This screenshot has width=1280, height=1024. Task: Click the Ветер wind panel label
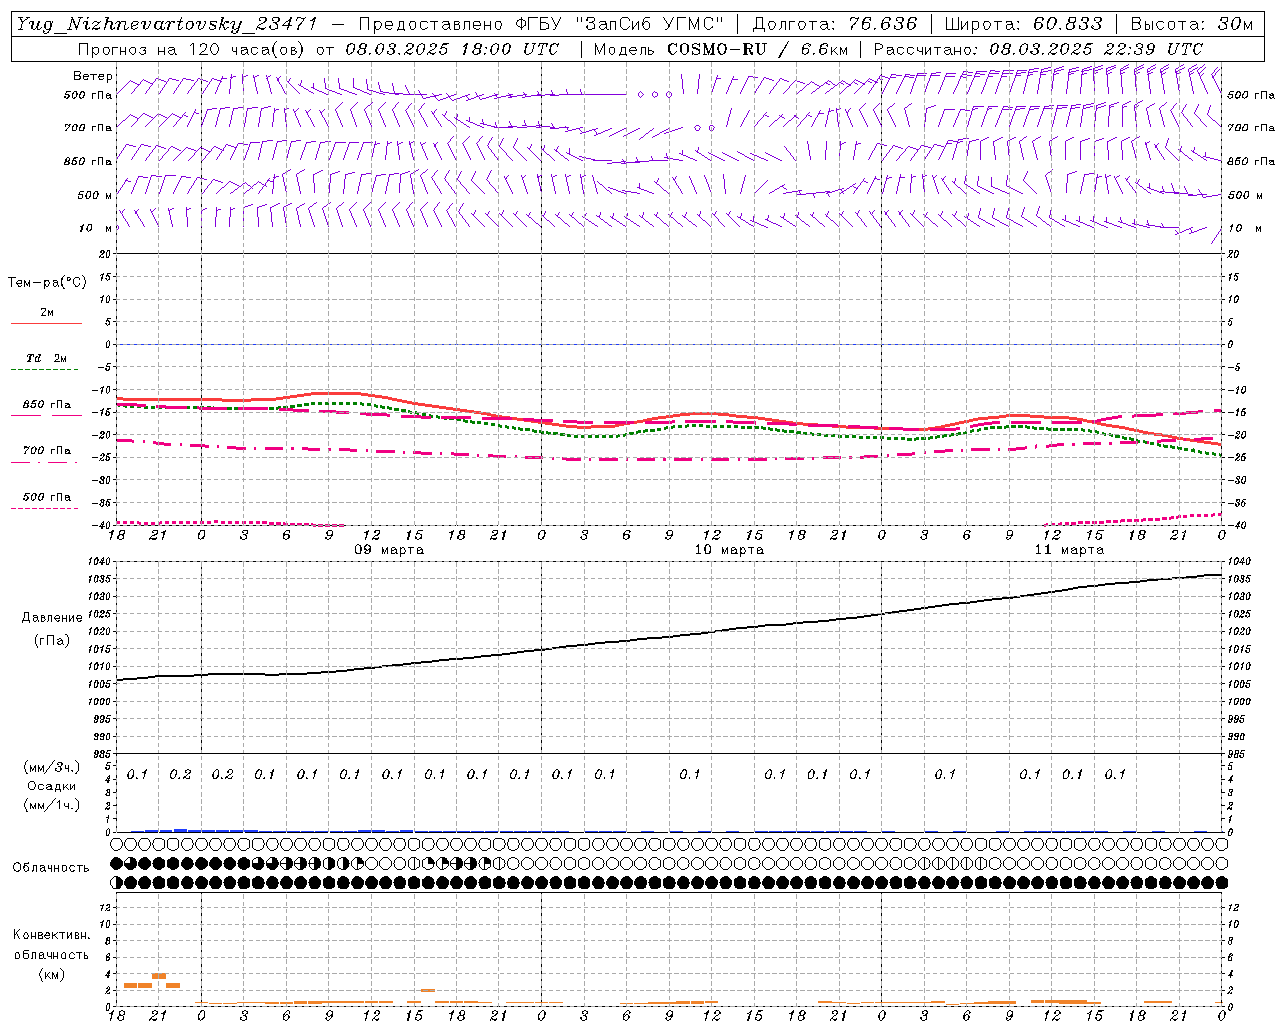93,76
